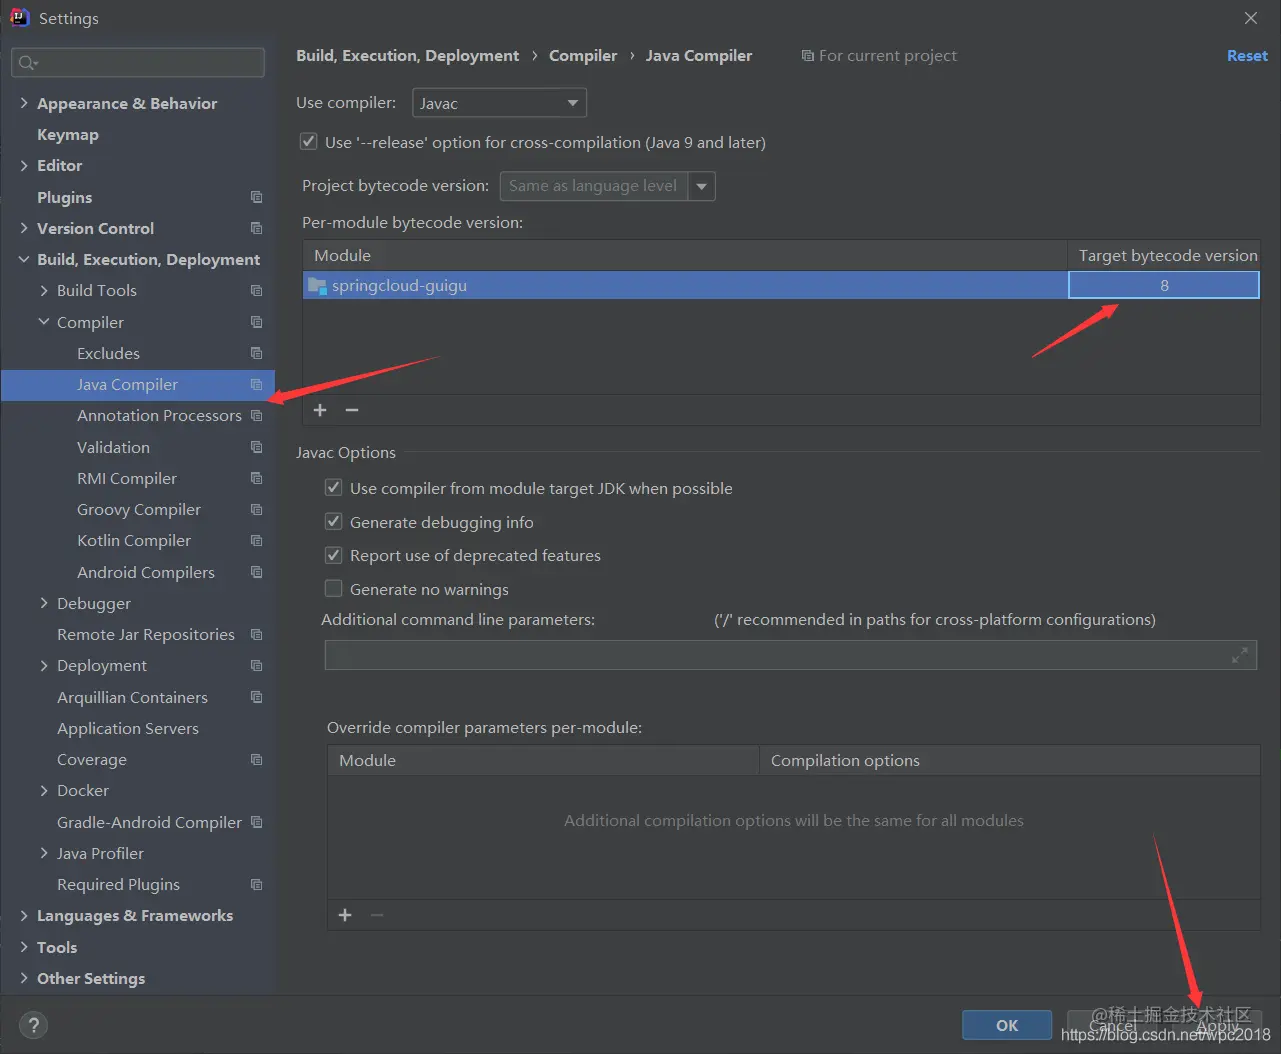
Task: Add a module to per-module bytecode table
Action: click(x=320, y=410)
